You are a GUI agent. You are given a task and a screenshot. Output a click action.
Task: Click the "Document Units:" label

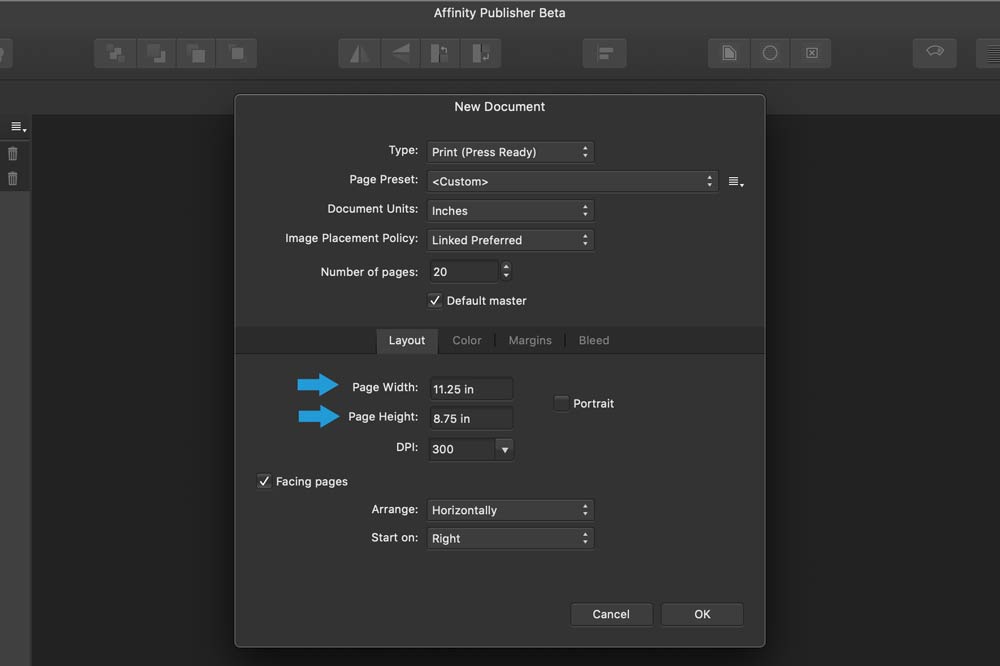point(372,209)
